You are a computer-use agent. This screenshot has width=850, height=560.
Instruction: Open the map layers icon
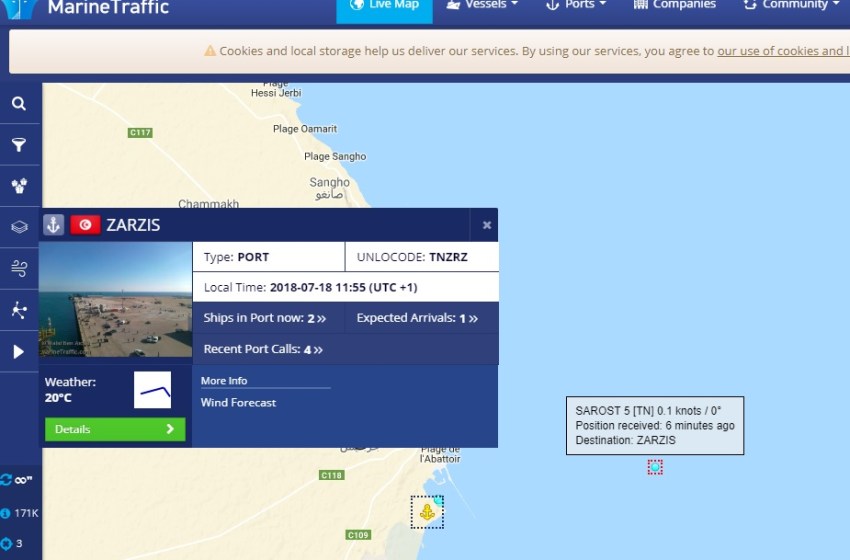pyautogui.click(x=19, y=227)
